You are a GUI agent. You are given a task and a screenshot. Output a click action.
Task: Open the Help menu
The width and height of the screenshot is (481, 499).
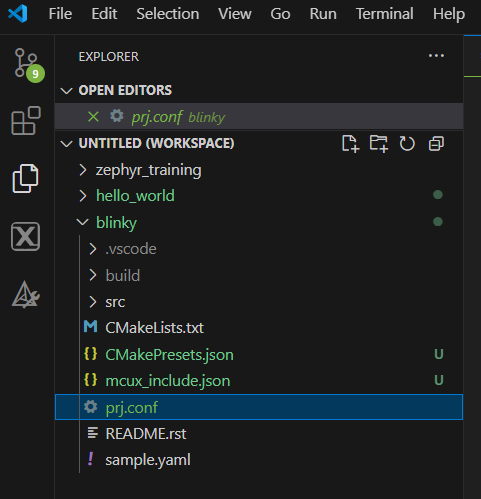(x=449, y=14)
